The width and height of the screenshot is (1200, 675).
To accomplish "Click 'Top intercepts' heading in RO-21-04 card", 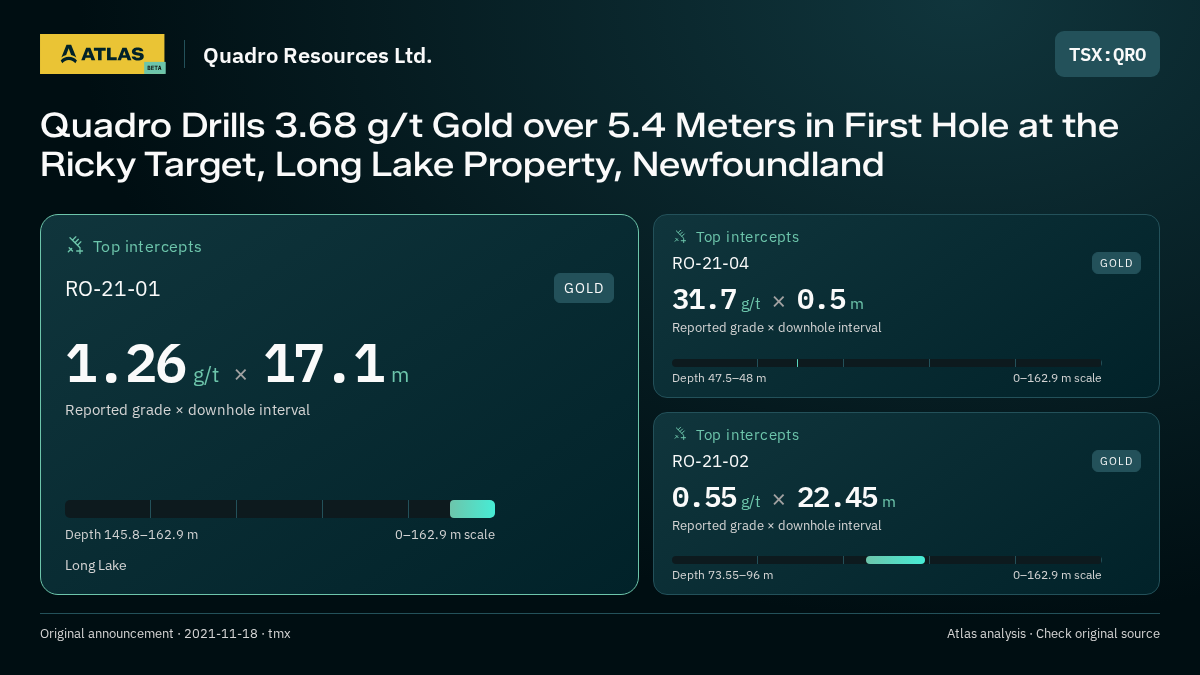I will [747, 237].
